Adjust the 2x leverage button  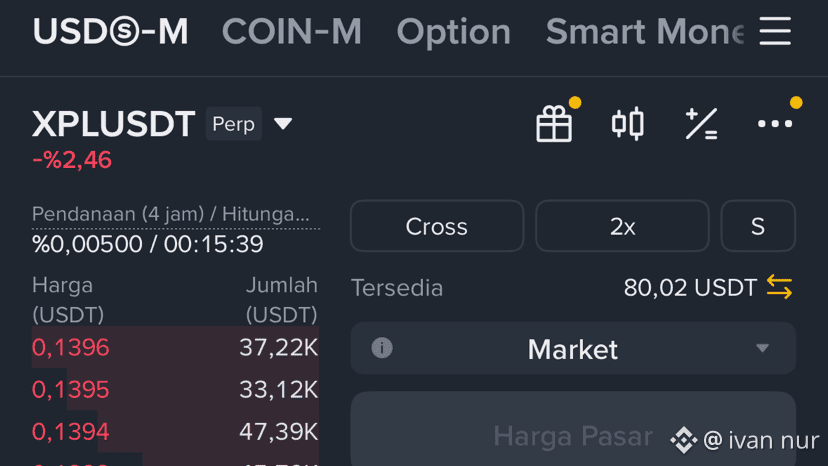(x=622, y=227)
